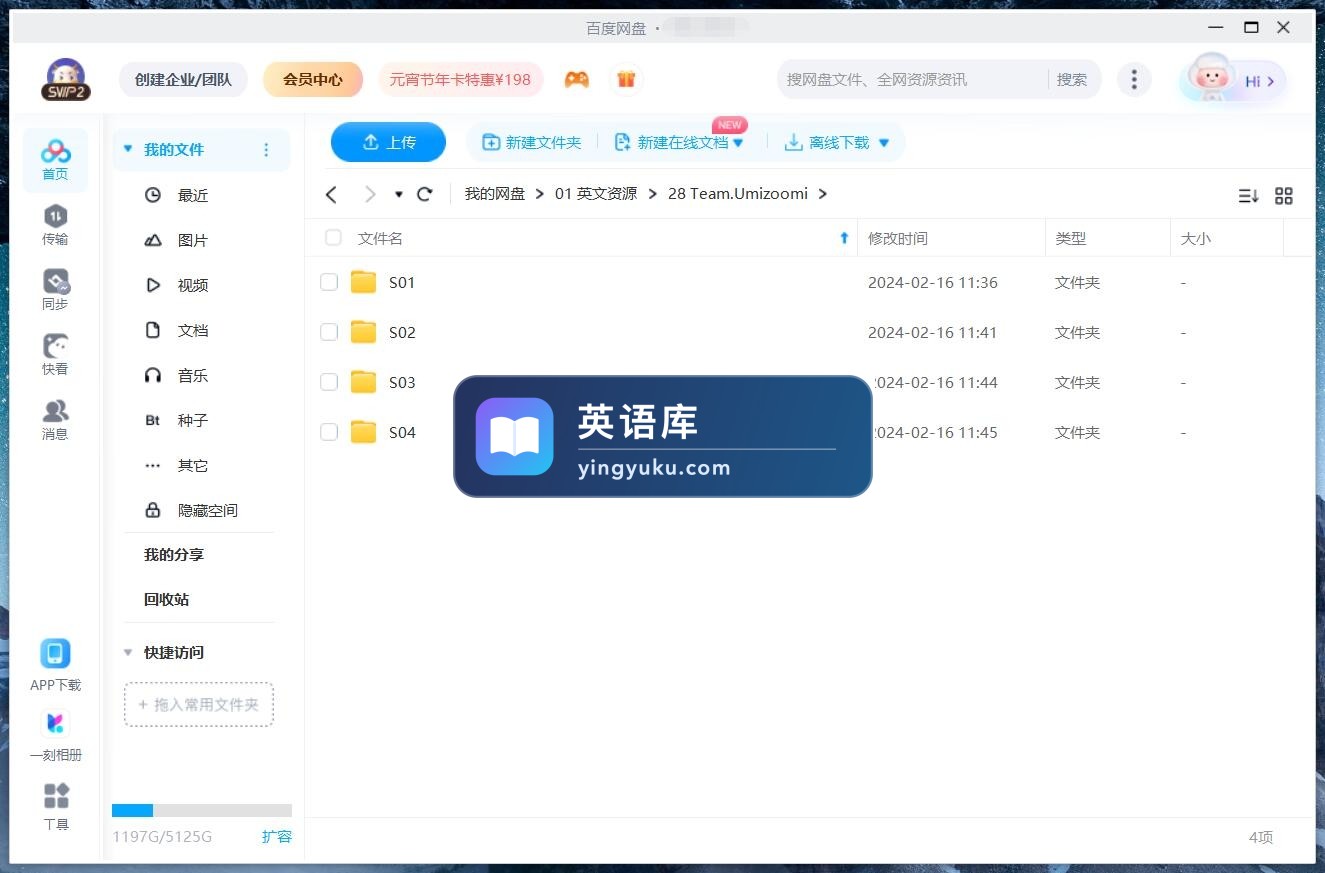Open 隐藏空间 hidden space
Image resolution: width=1325 pixels, height=873 pixels.
coord(208,510)
